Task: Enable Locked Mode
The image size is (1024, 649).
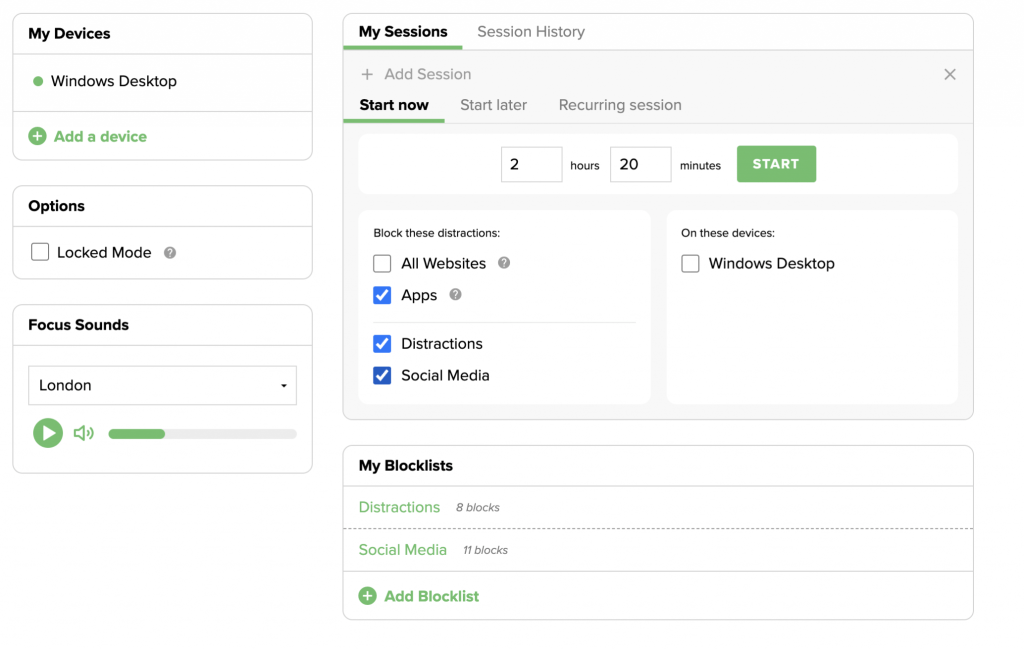Action: [x=39, y=253]
